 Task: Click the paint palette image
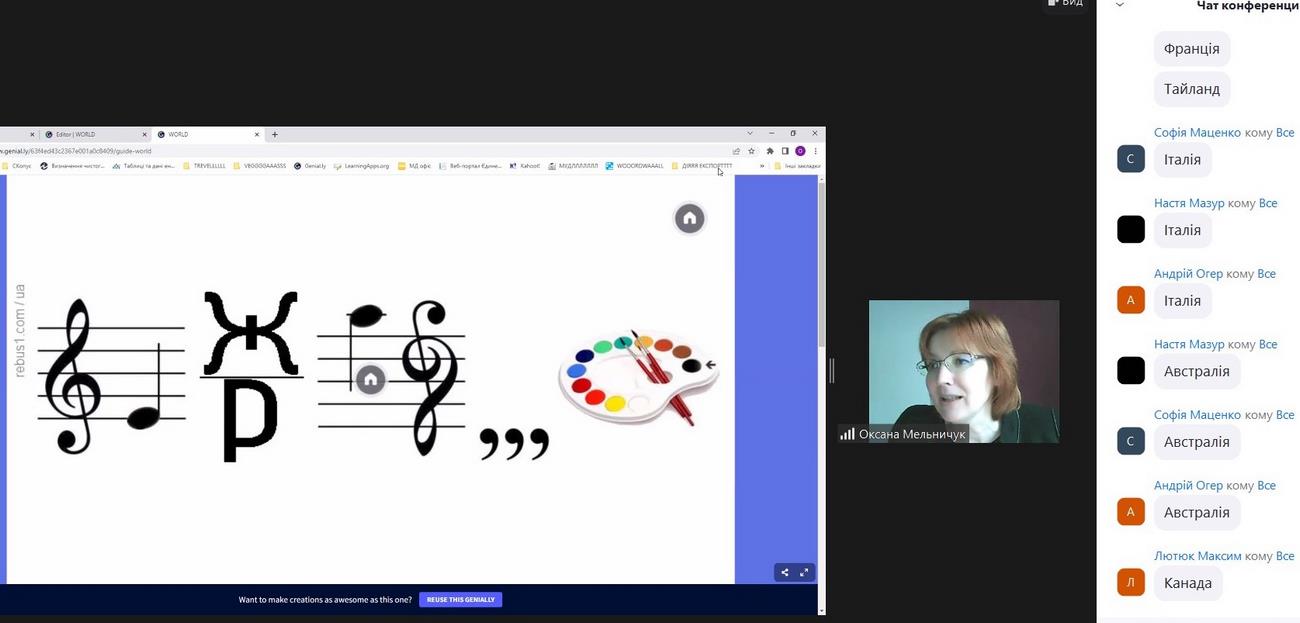(x=638, y=375)
